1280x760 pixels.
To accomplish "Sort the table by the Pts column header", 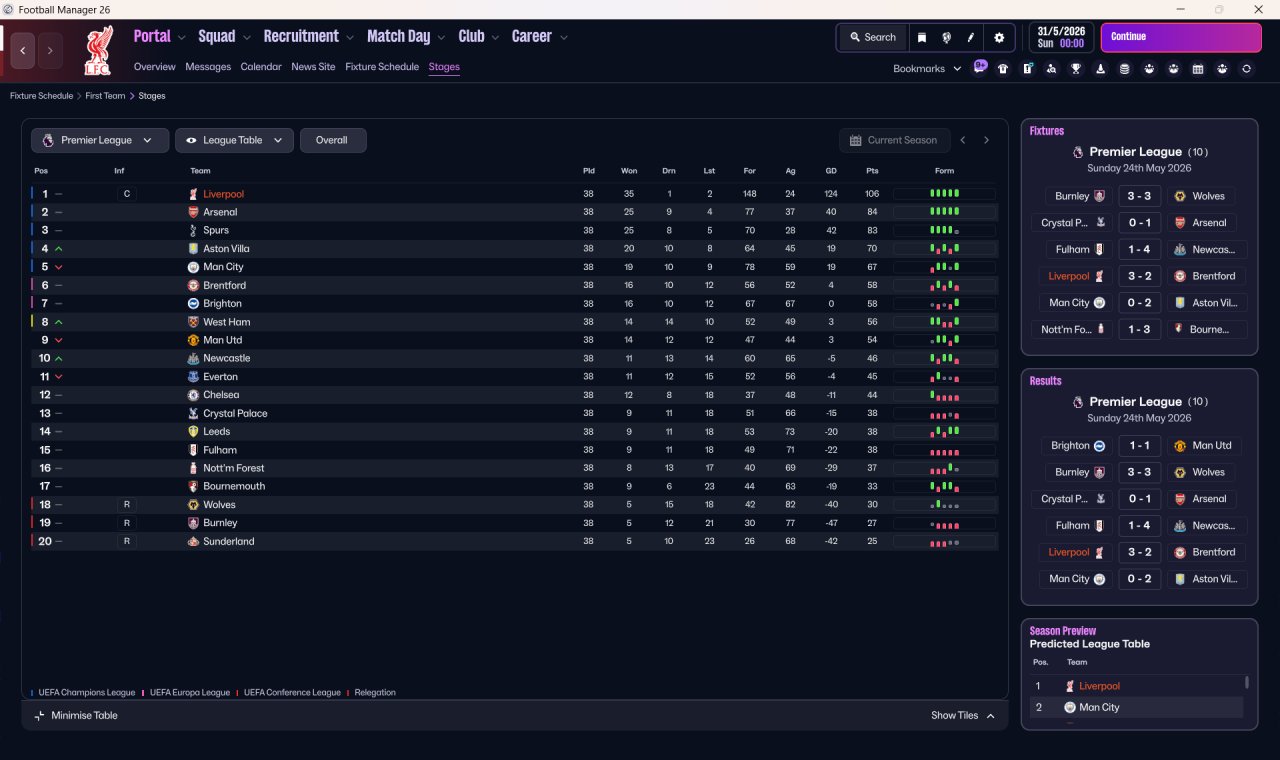I will (872, 171).
